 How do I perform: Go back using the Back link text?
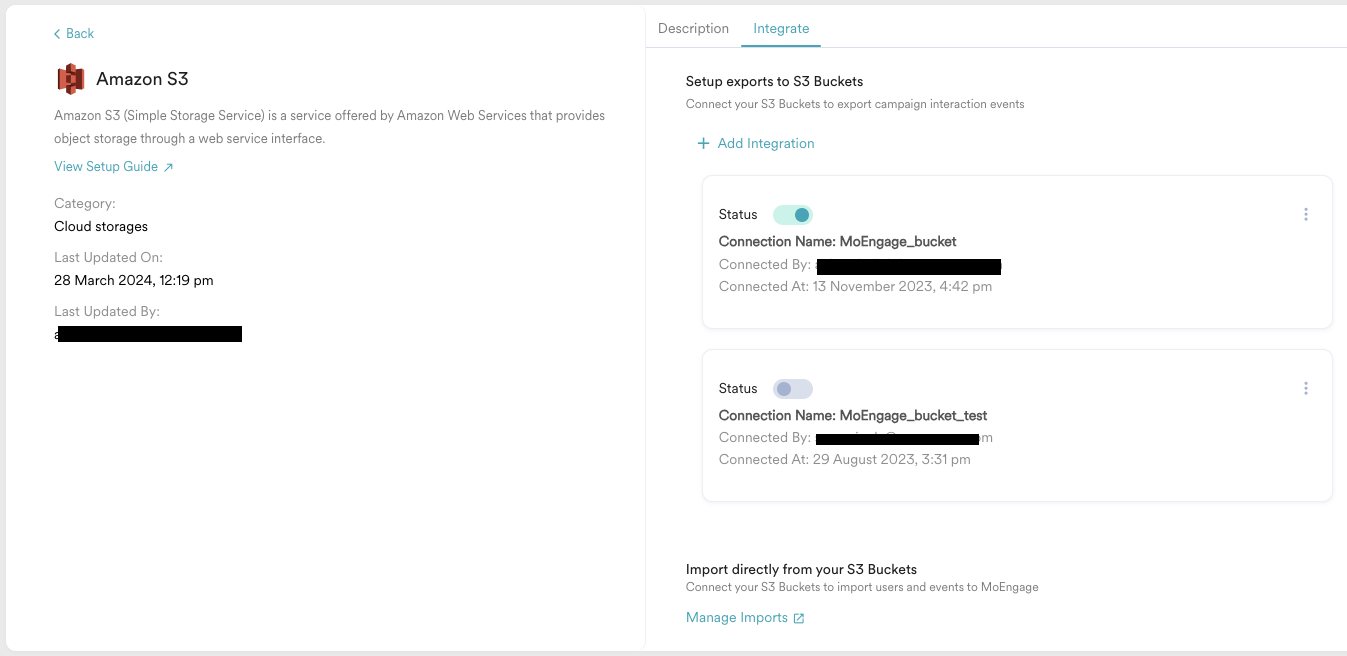pyautogui.click(x=80, y=34)
